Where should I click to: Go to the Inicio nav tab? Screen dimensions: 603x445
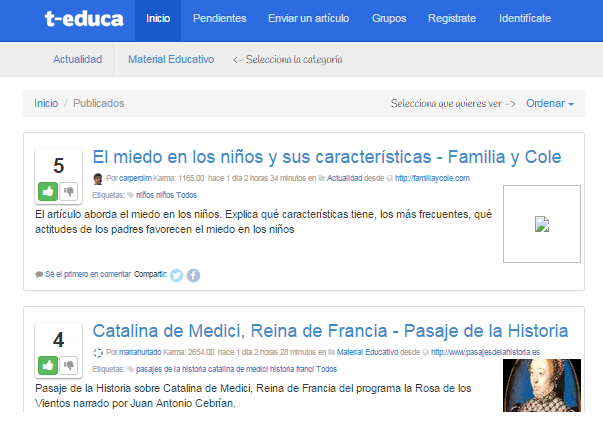[x=158, y=18]
